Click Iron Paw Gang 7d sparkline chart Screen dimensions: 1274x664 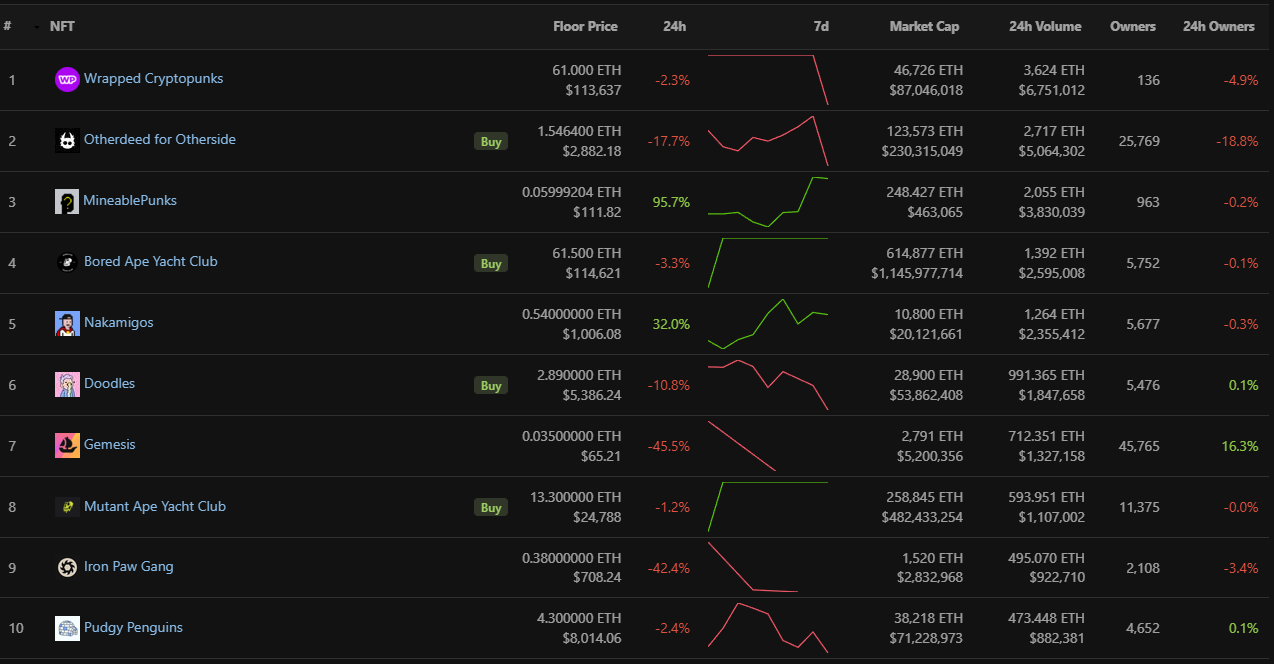tap(753, 567)
